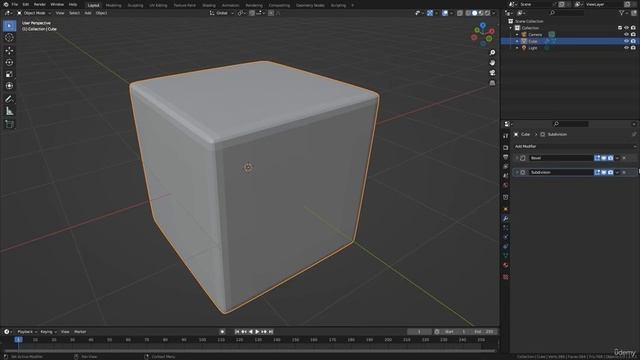
Task: Open the File menu
Action: click(x=15, y=4)
